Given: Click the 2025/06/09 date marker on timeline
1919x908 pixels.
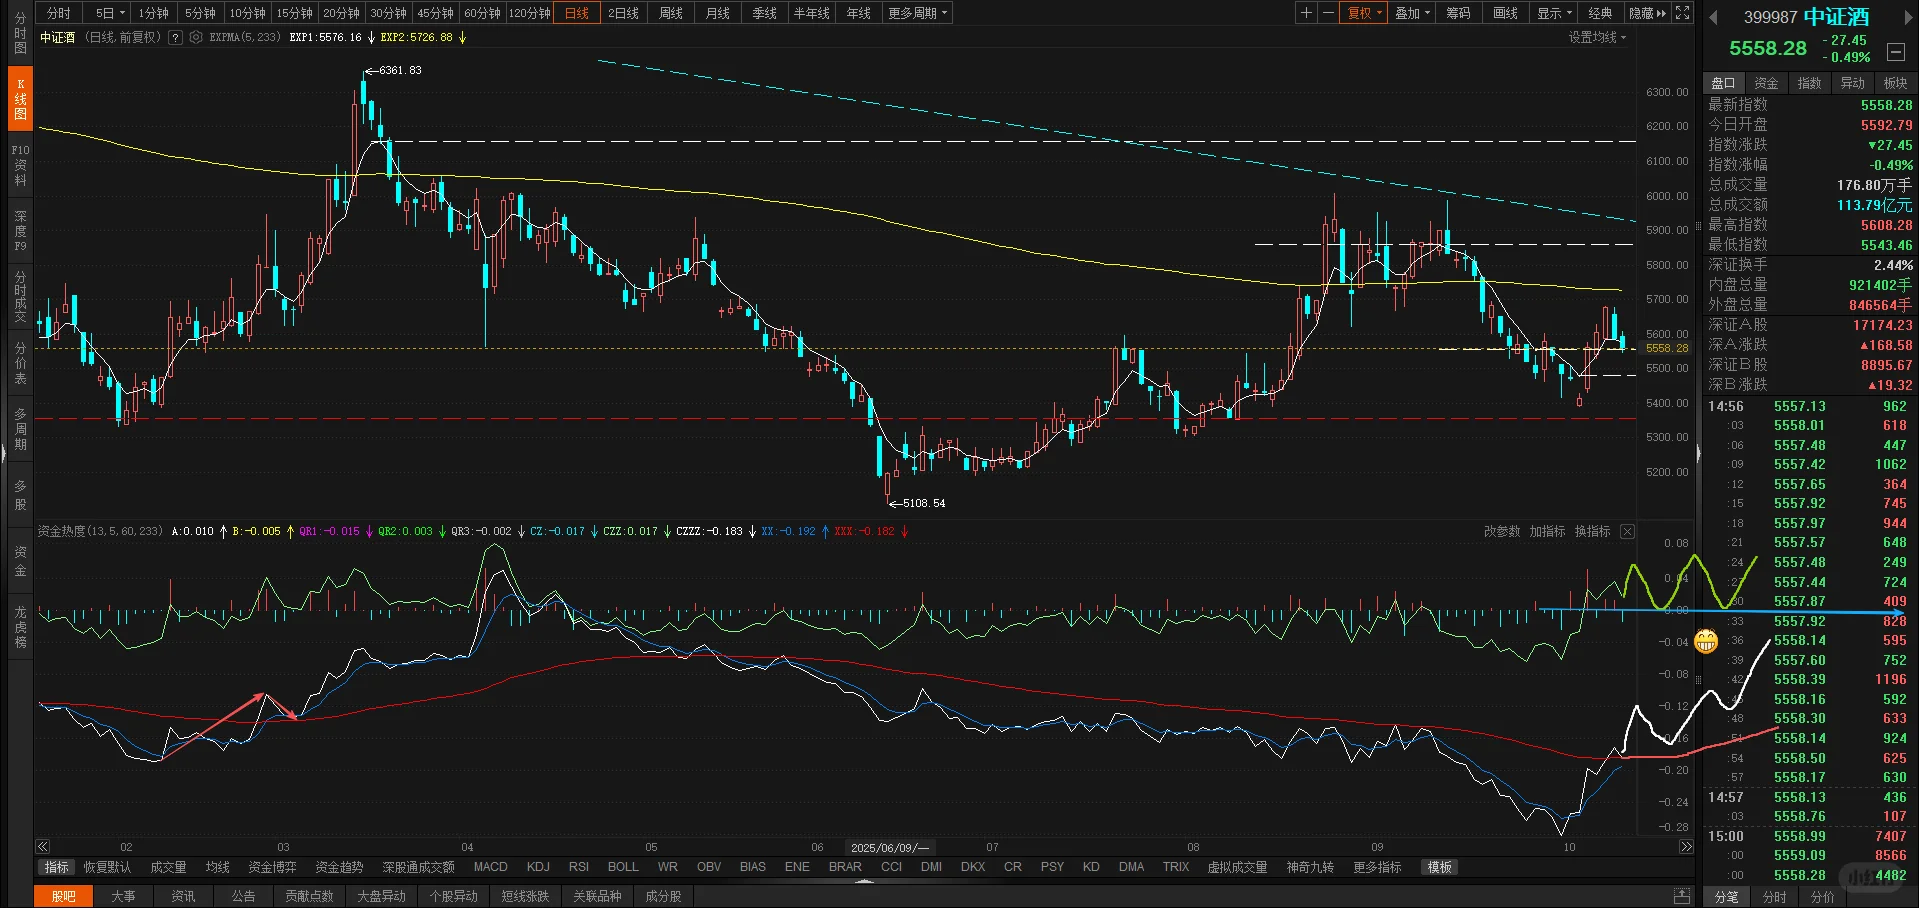Looking at the screenshot, I should tap(889, 848).
